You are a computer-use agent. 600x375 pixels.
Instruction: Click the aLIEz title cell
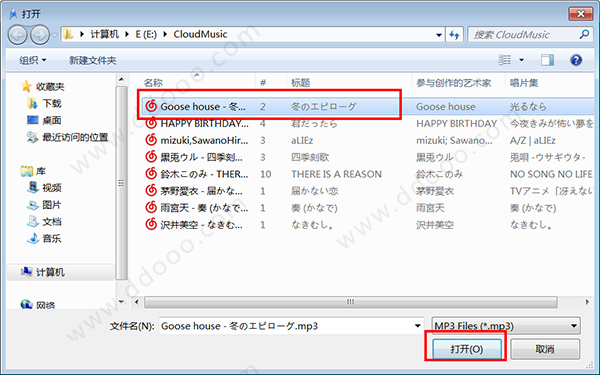coord(302,140)
